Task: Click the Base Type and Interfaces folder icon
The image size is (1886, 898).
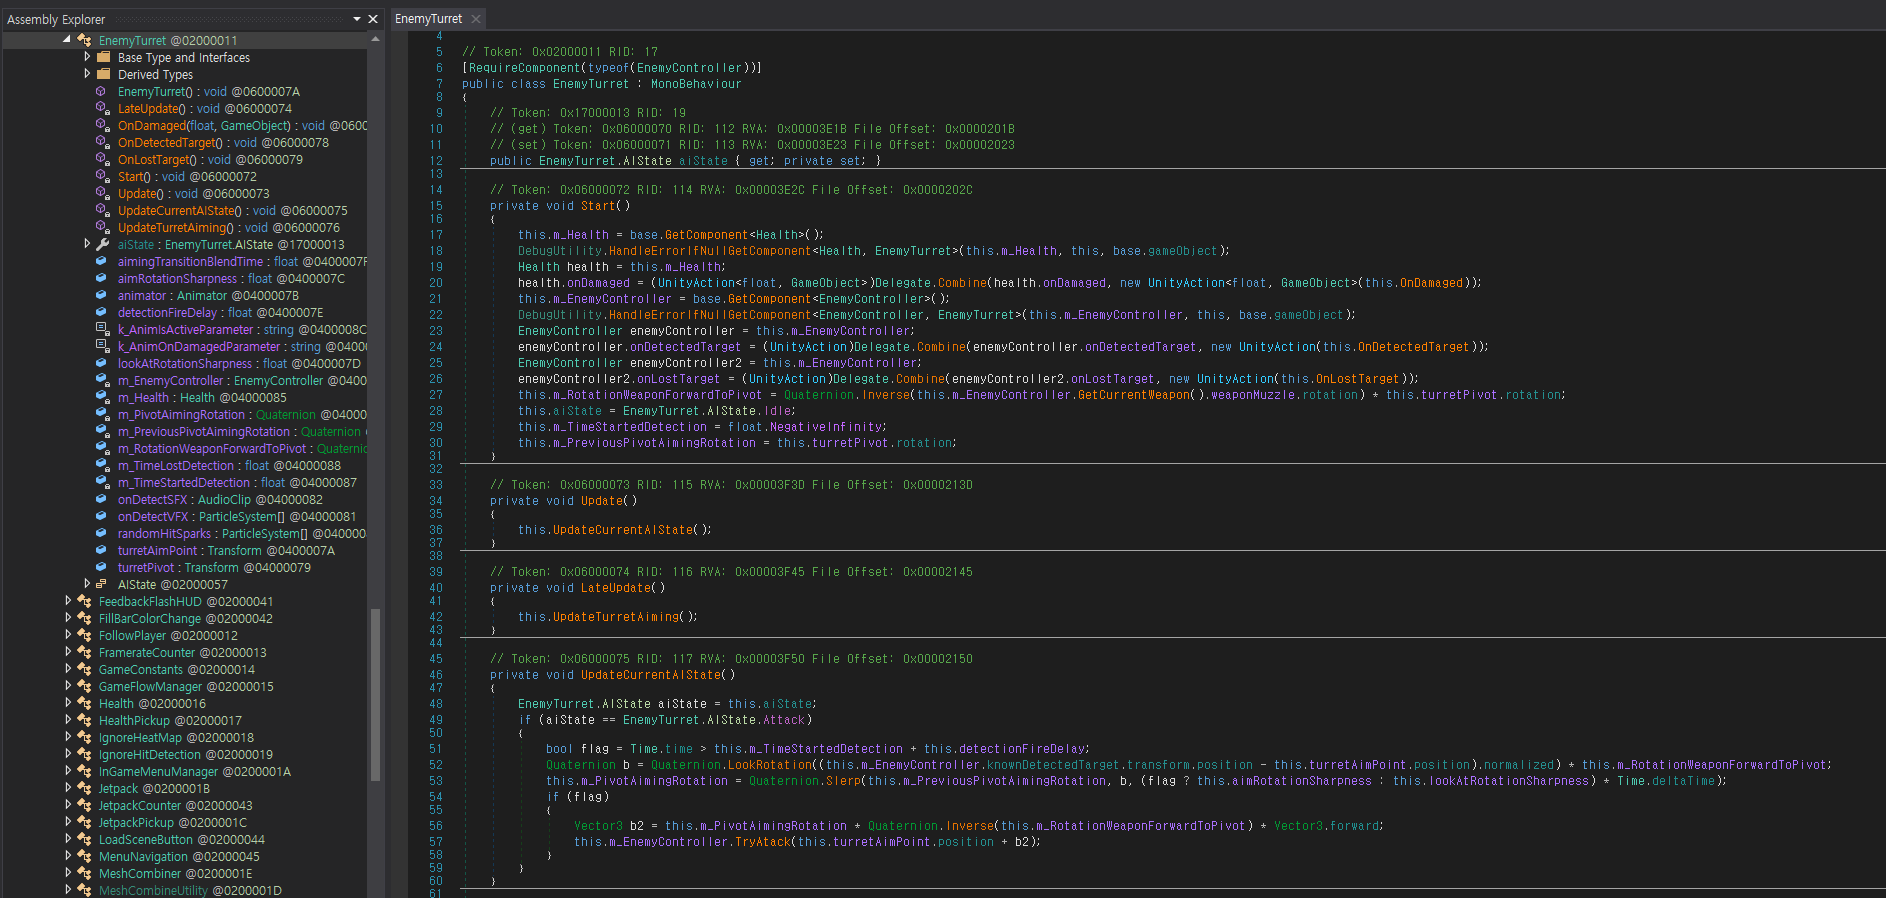Action: pyautogui.click(x=103, y=57)
